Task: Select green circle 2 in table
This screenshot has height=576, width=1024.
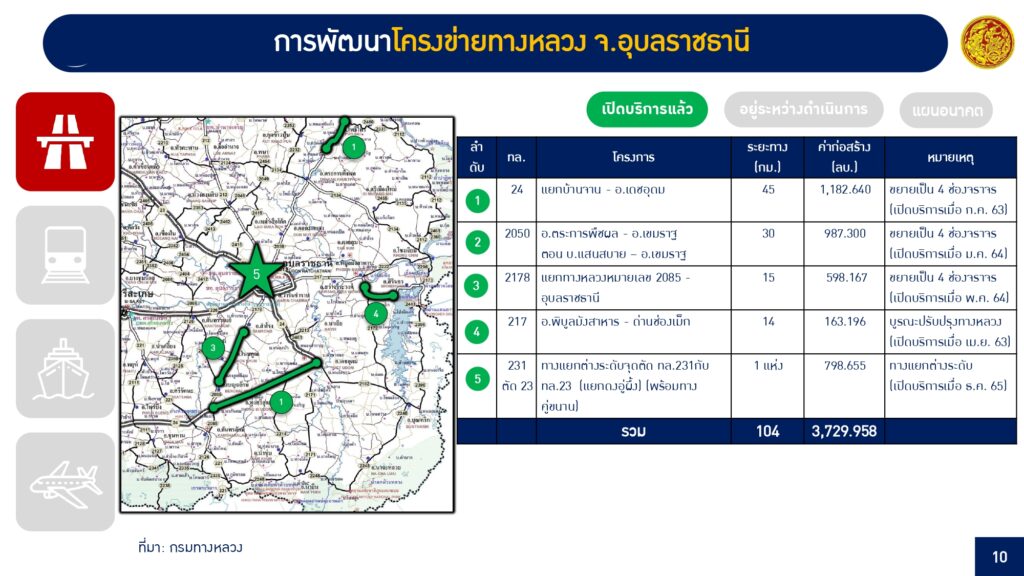Action: [x=477, y=243]
